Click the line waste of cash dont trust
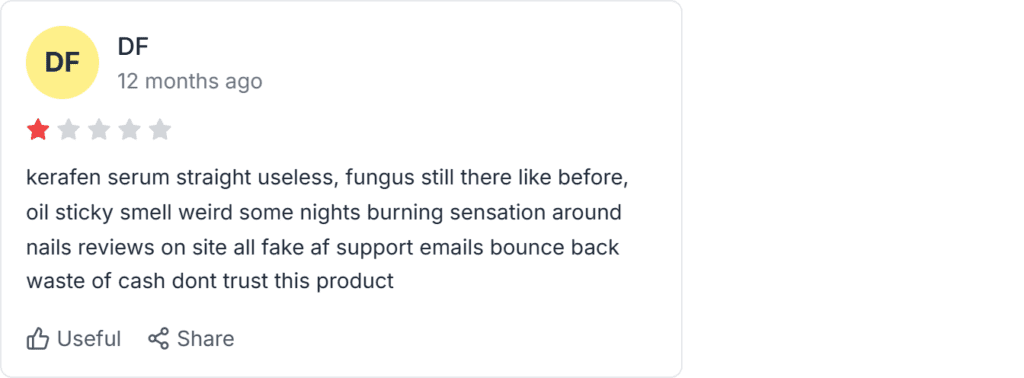The height and width of the screenshot is (378, 1024). [210, 281]
